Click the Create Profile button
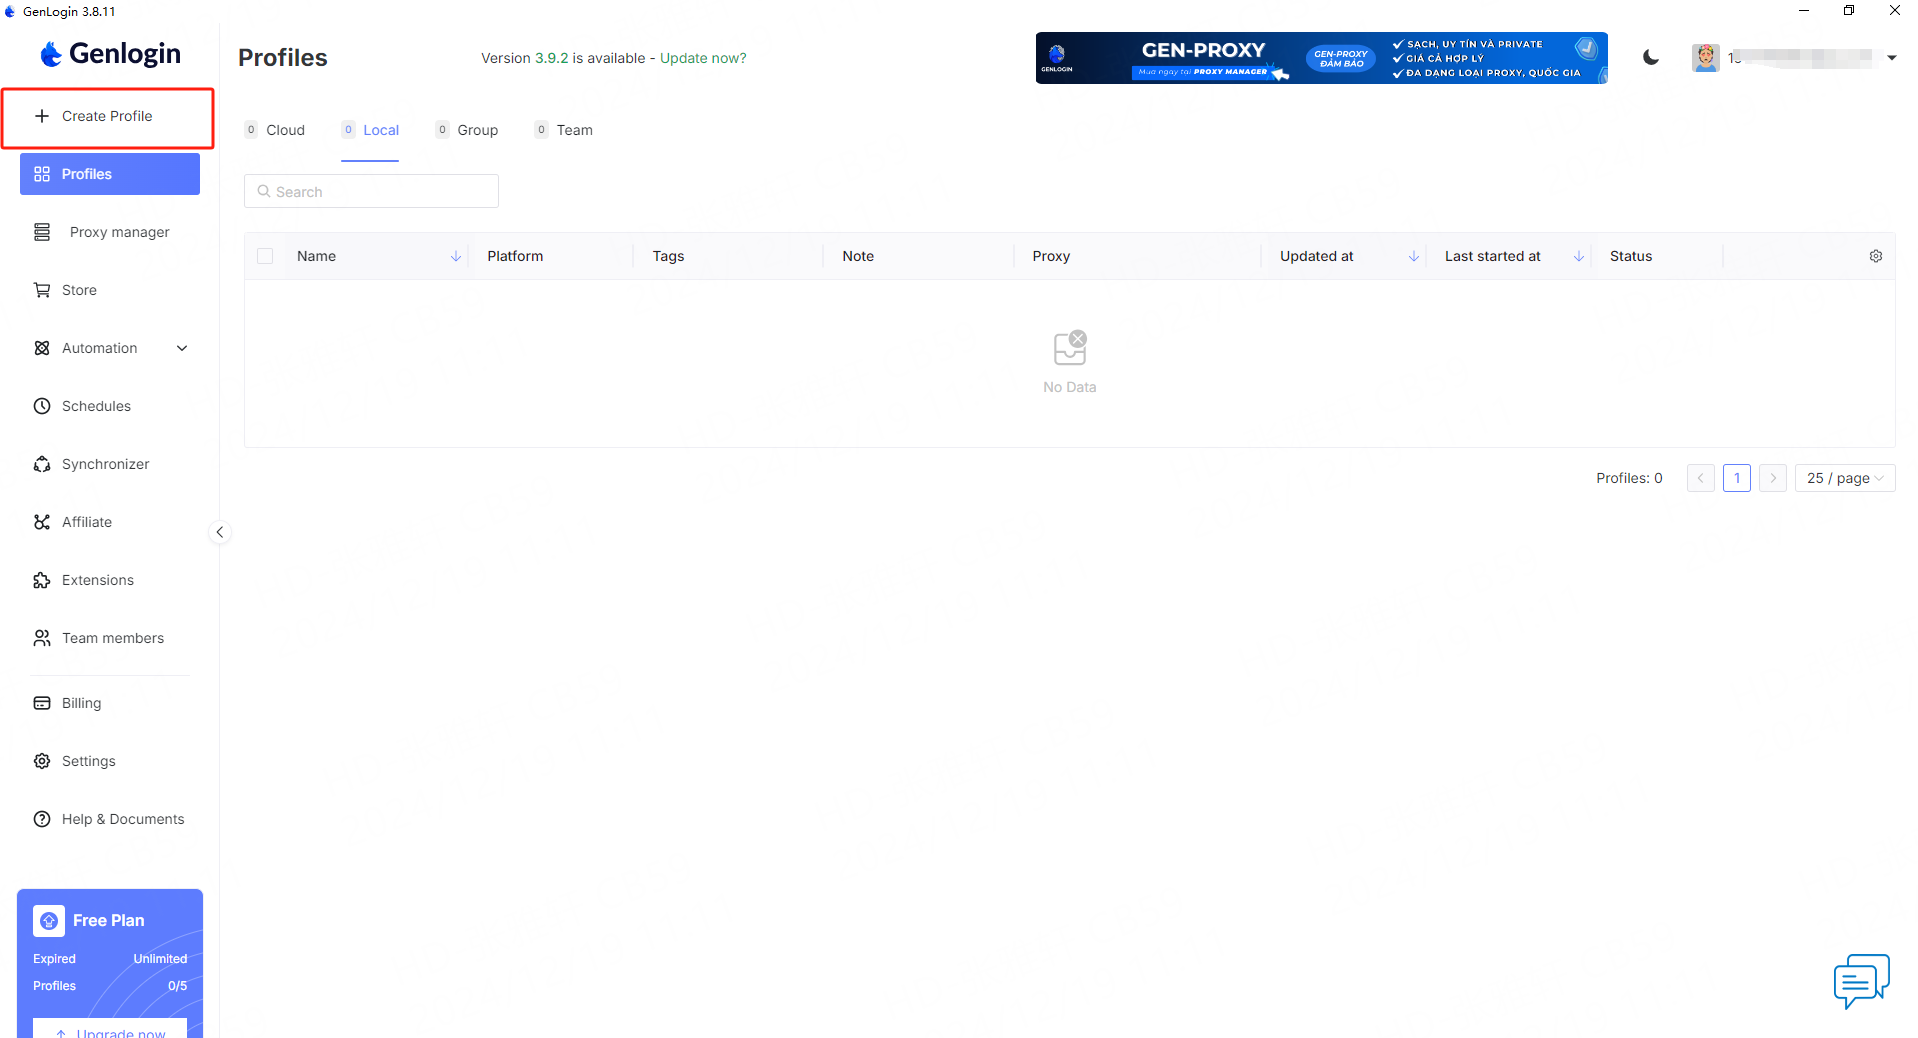The width and height of the screenshot is (1918, 1038). pyautogui.click(x=107, y=116)
